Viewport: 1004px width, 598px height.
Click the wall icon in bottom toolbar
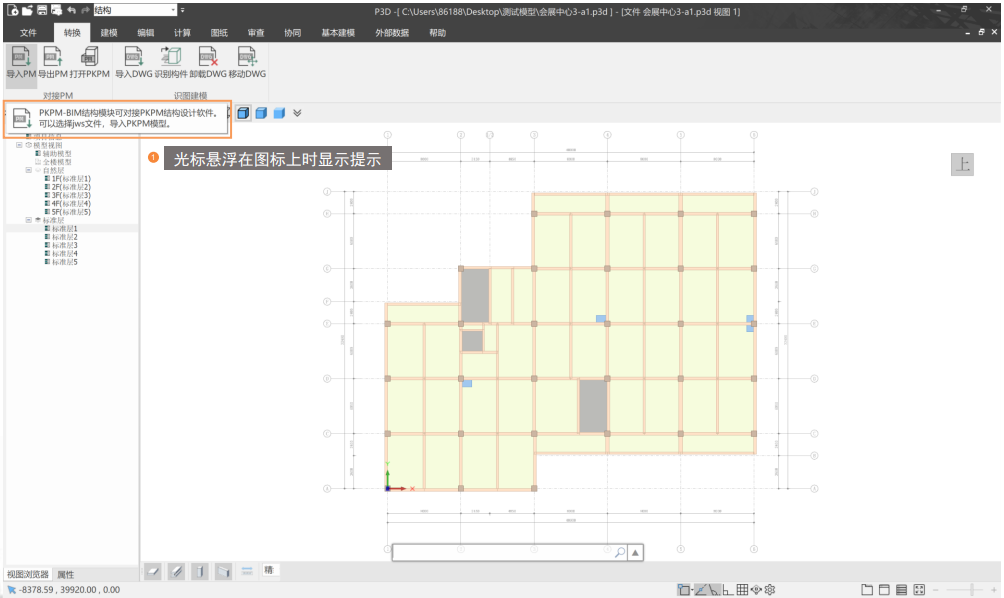pos(223,571)
